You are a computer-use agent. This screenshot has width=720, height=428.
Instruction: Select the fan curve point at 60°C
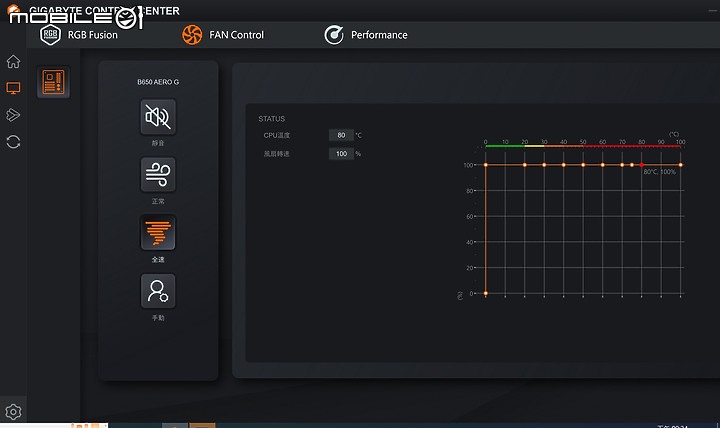coord(602,164)
